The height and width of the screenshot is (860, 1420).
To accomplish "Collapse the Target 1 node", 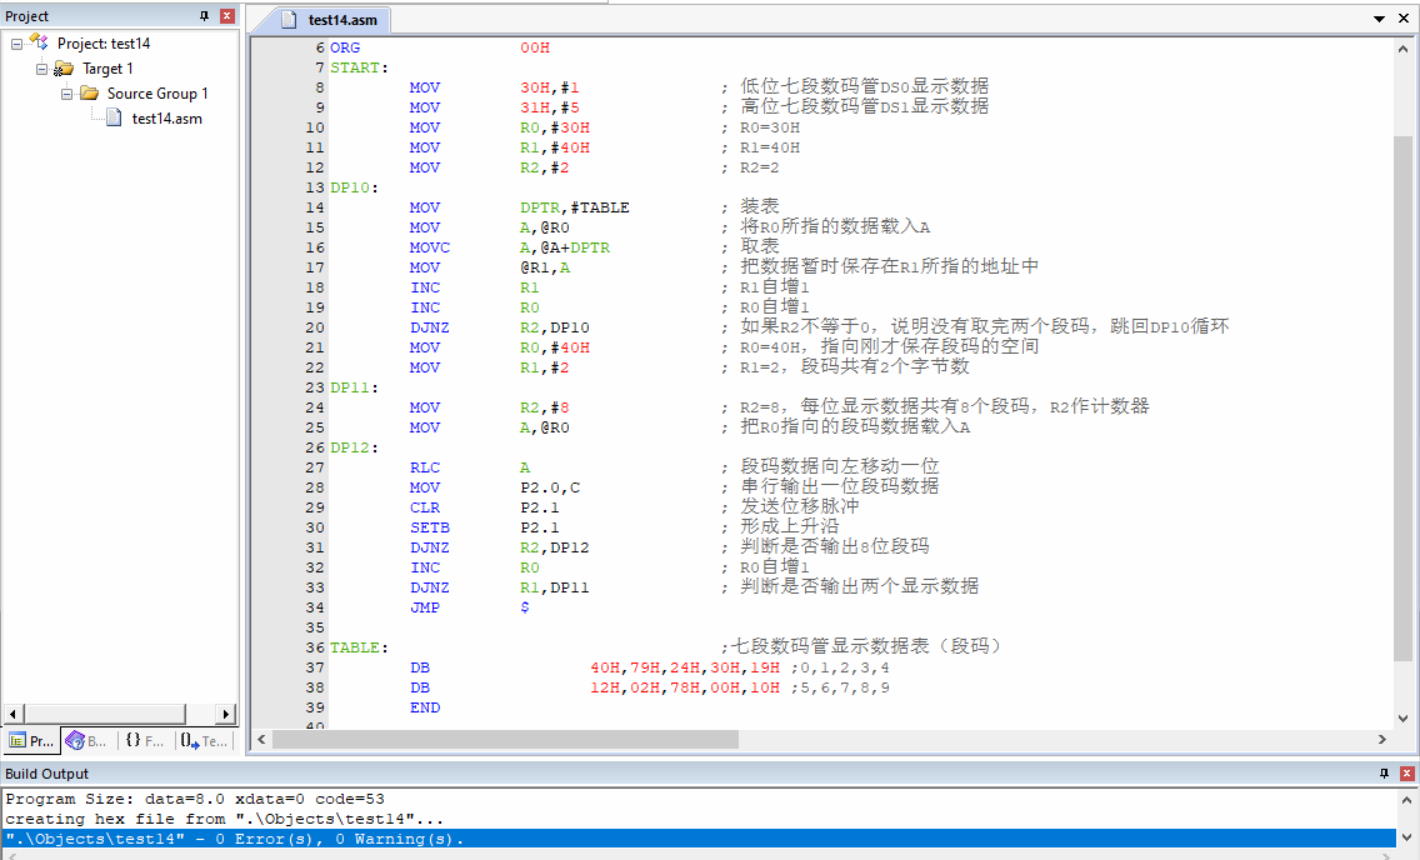I will click(42, 69).
